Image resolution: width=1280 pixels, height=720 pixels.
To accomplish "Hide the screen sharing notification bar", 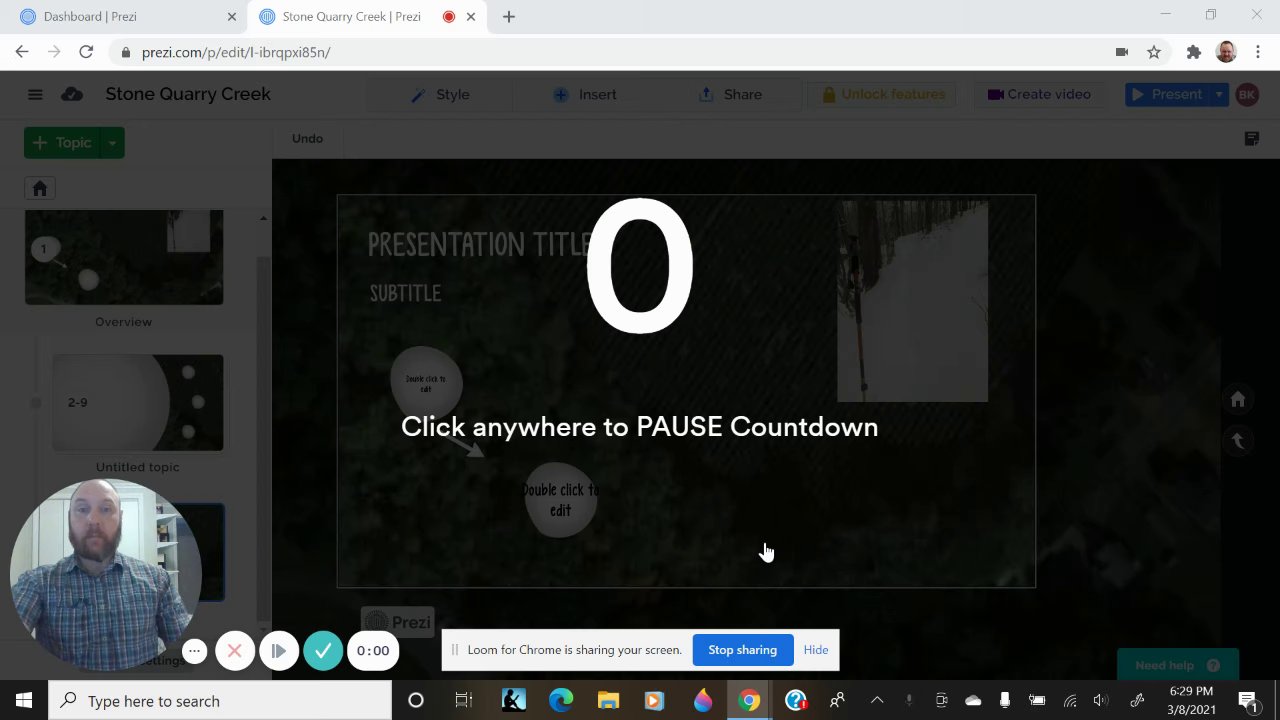I will pos(816,650).
